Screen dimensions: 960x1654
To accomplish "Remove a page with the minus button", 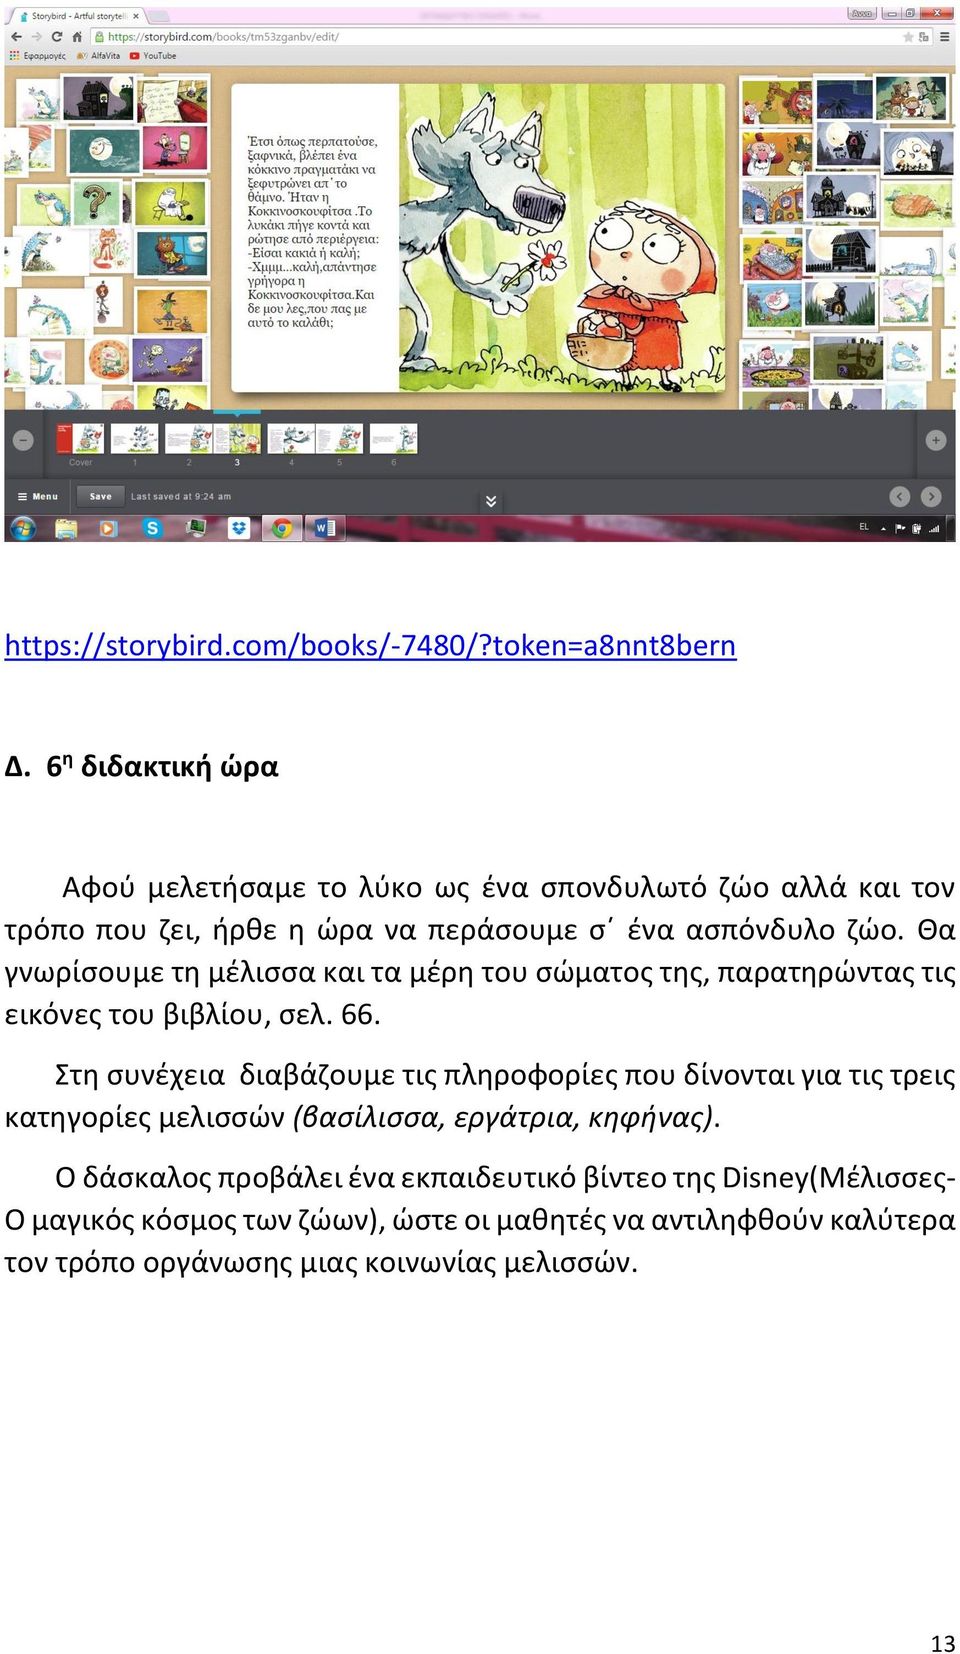I will [23, 440].
